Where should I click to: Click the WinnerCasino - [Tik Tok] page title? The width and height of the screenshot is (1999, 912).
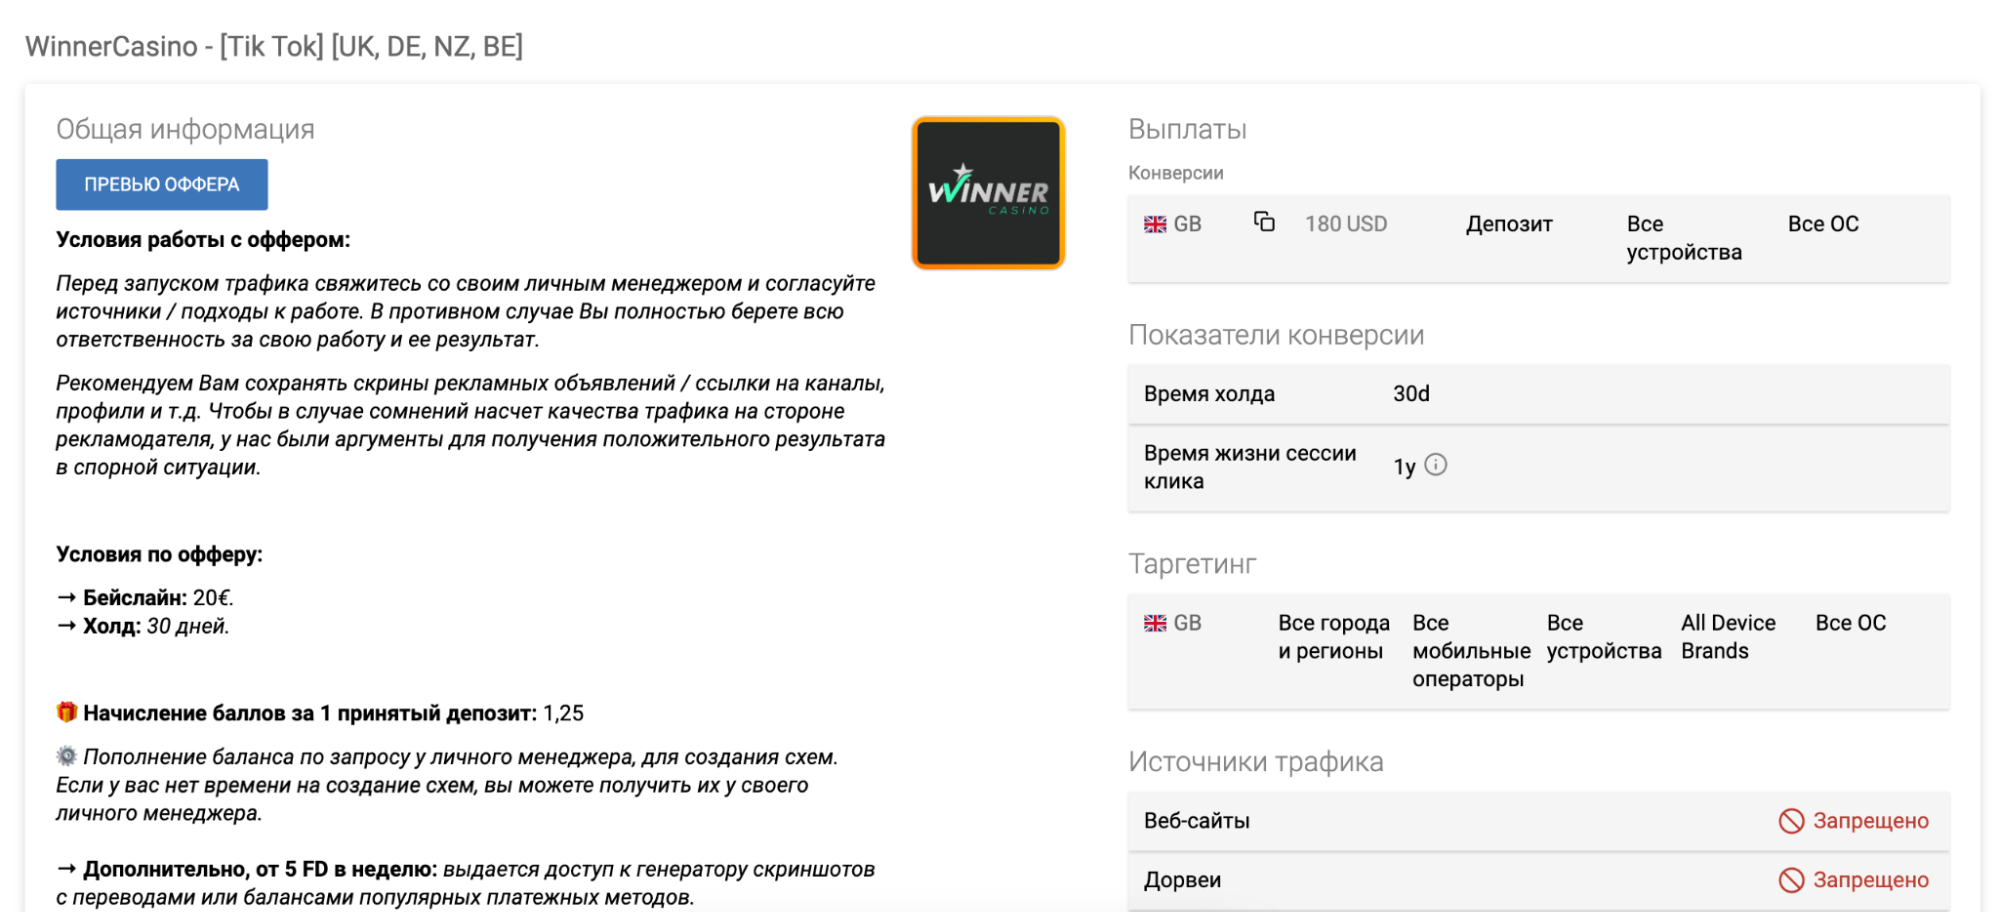[274, 46]
